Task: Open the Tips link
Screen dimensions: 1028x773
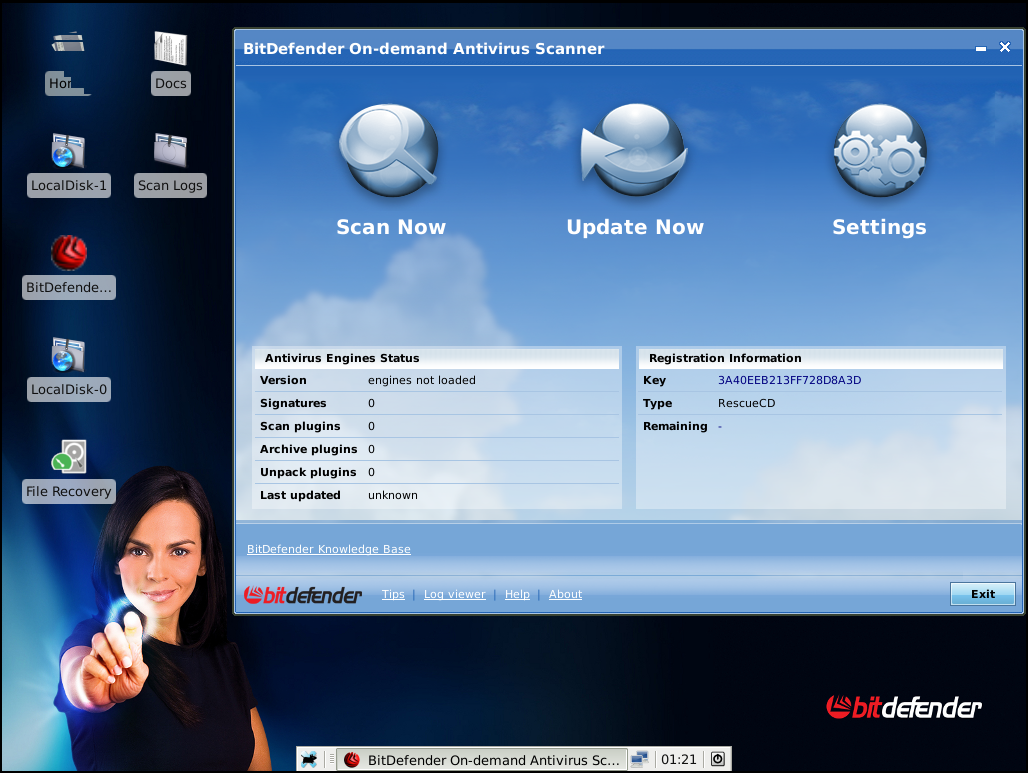Action: click(x=393, y=594)
